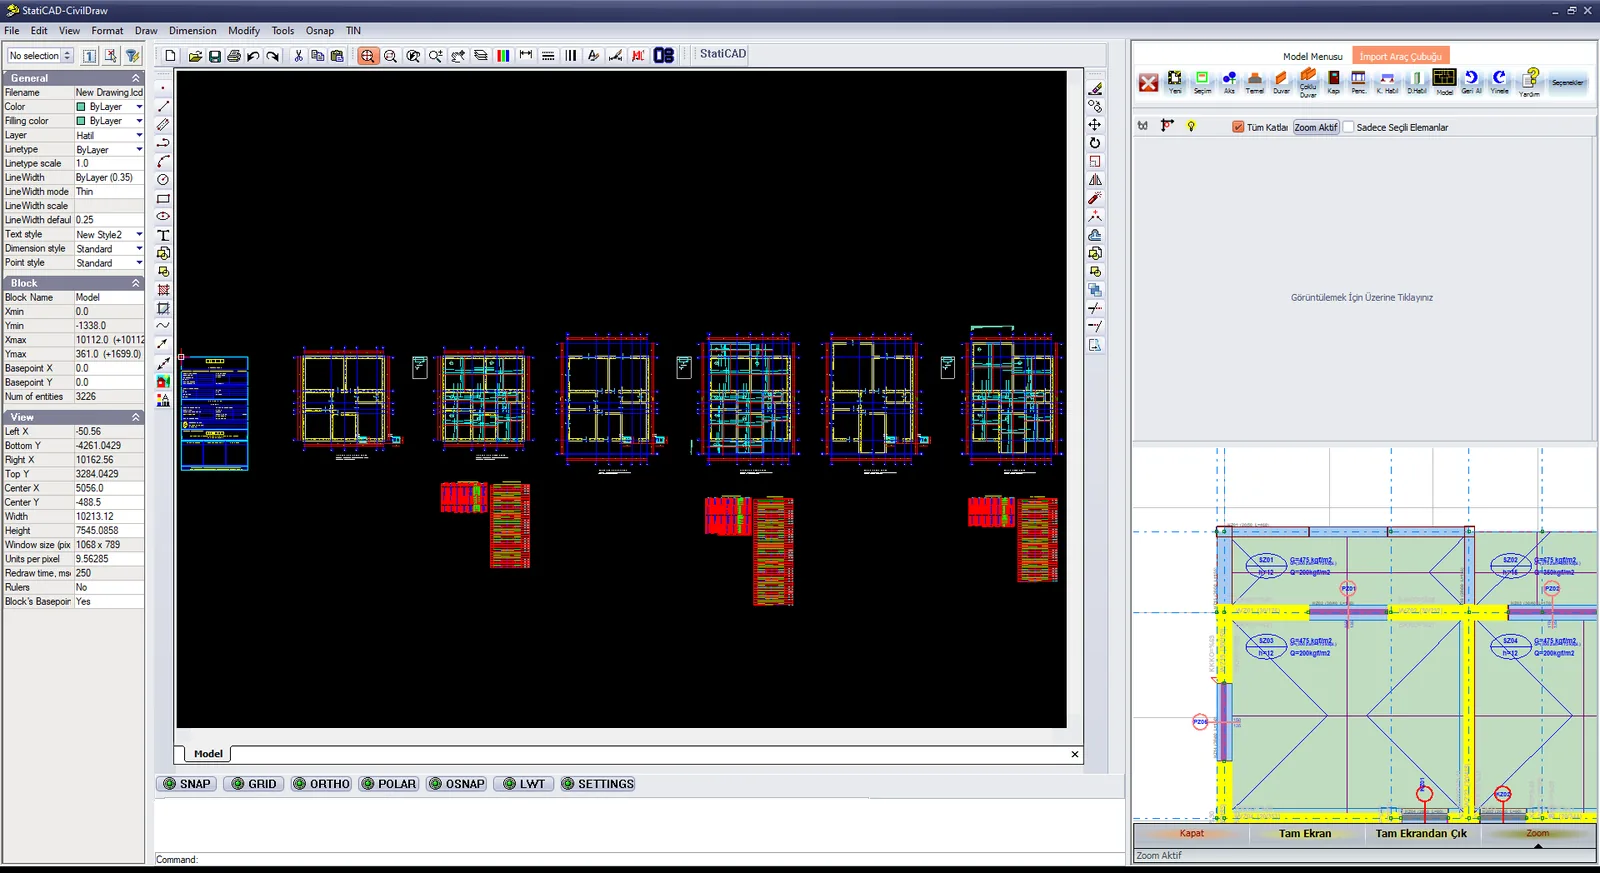The image size is (1600, 873).
Task: Toggle GRID display
Action: pyautogui.click(x=253, y=784)
